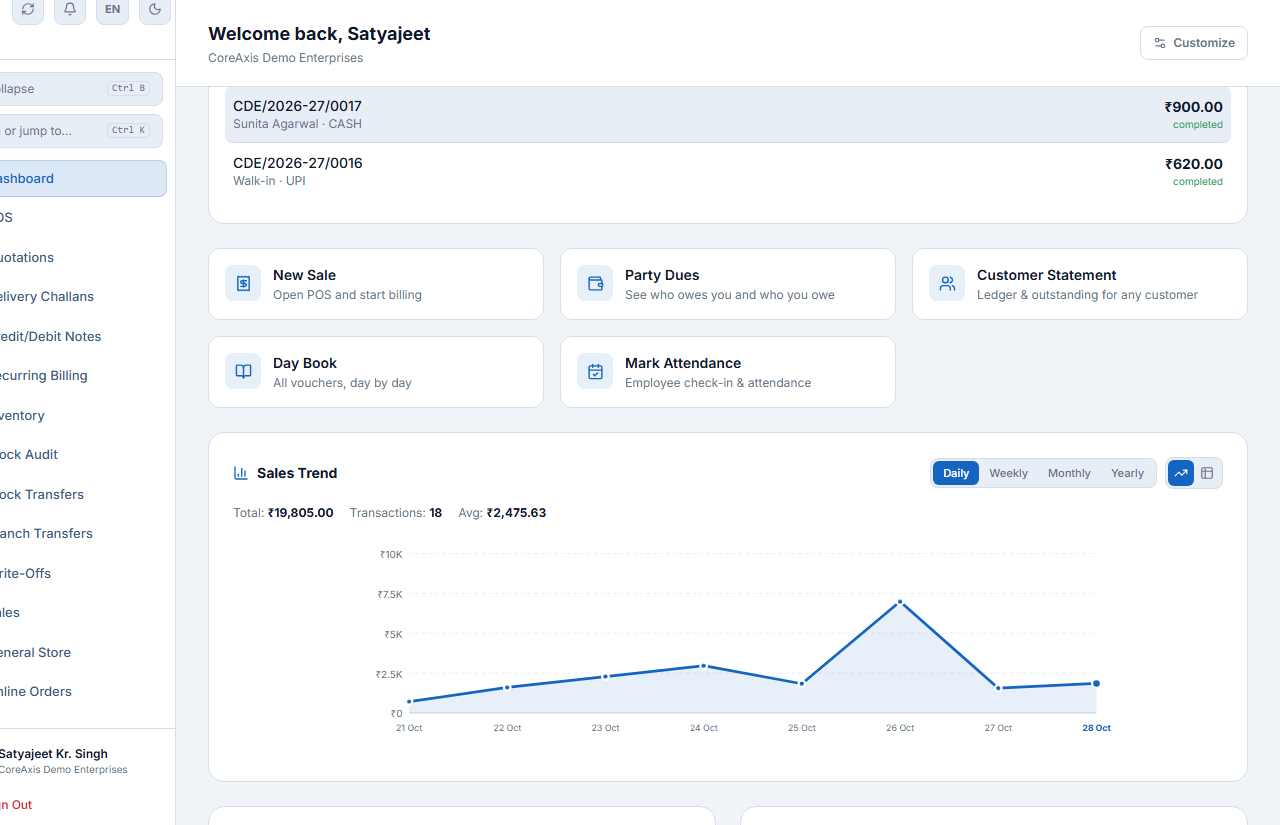Click the ₹900.00 amount for Sunita Agarwal

tap(1193, 107)
